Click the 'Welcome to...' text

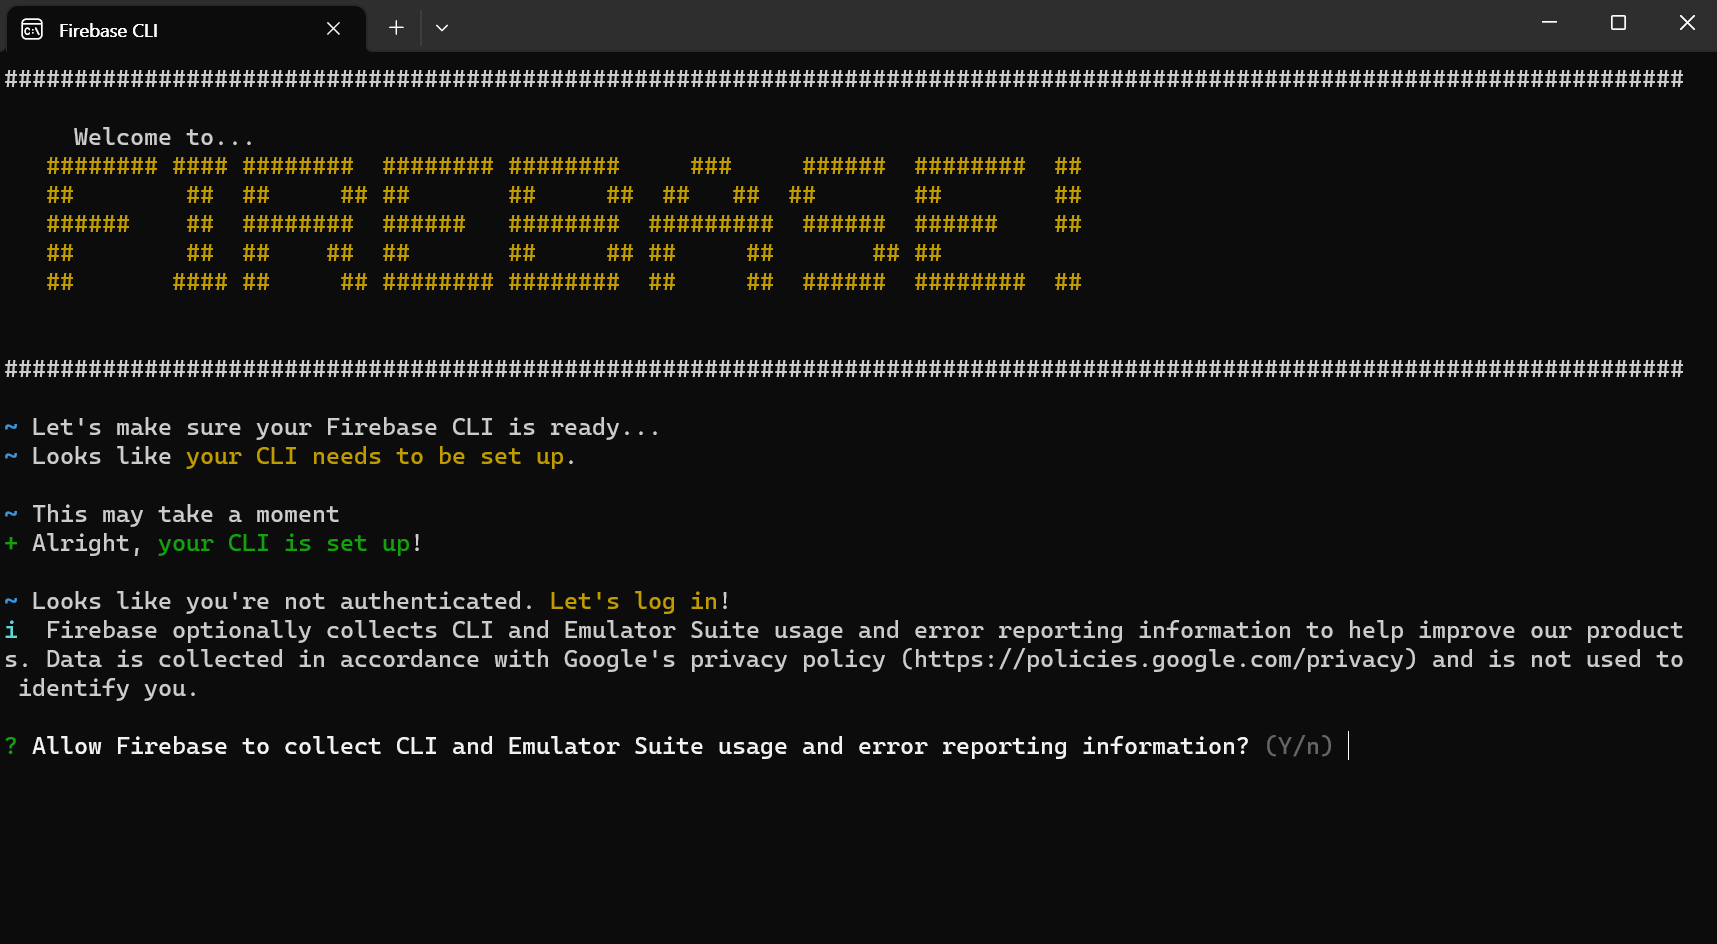click(164, 137)
